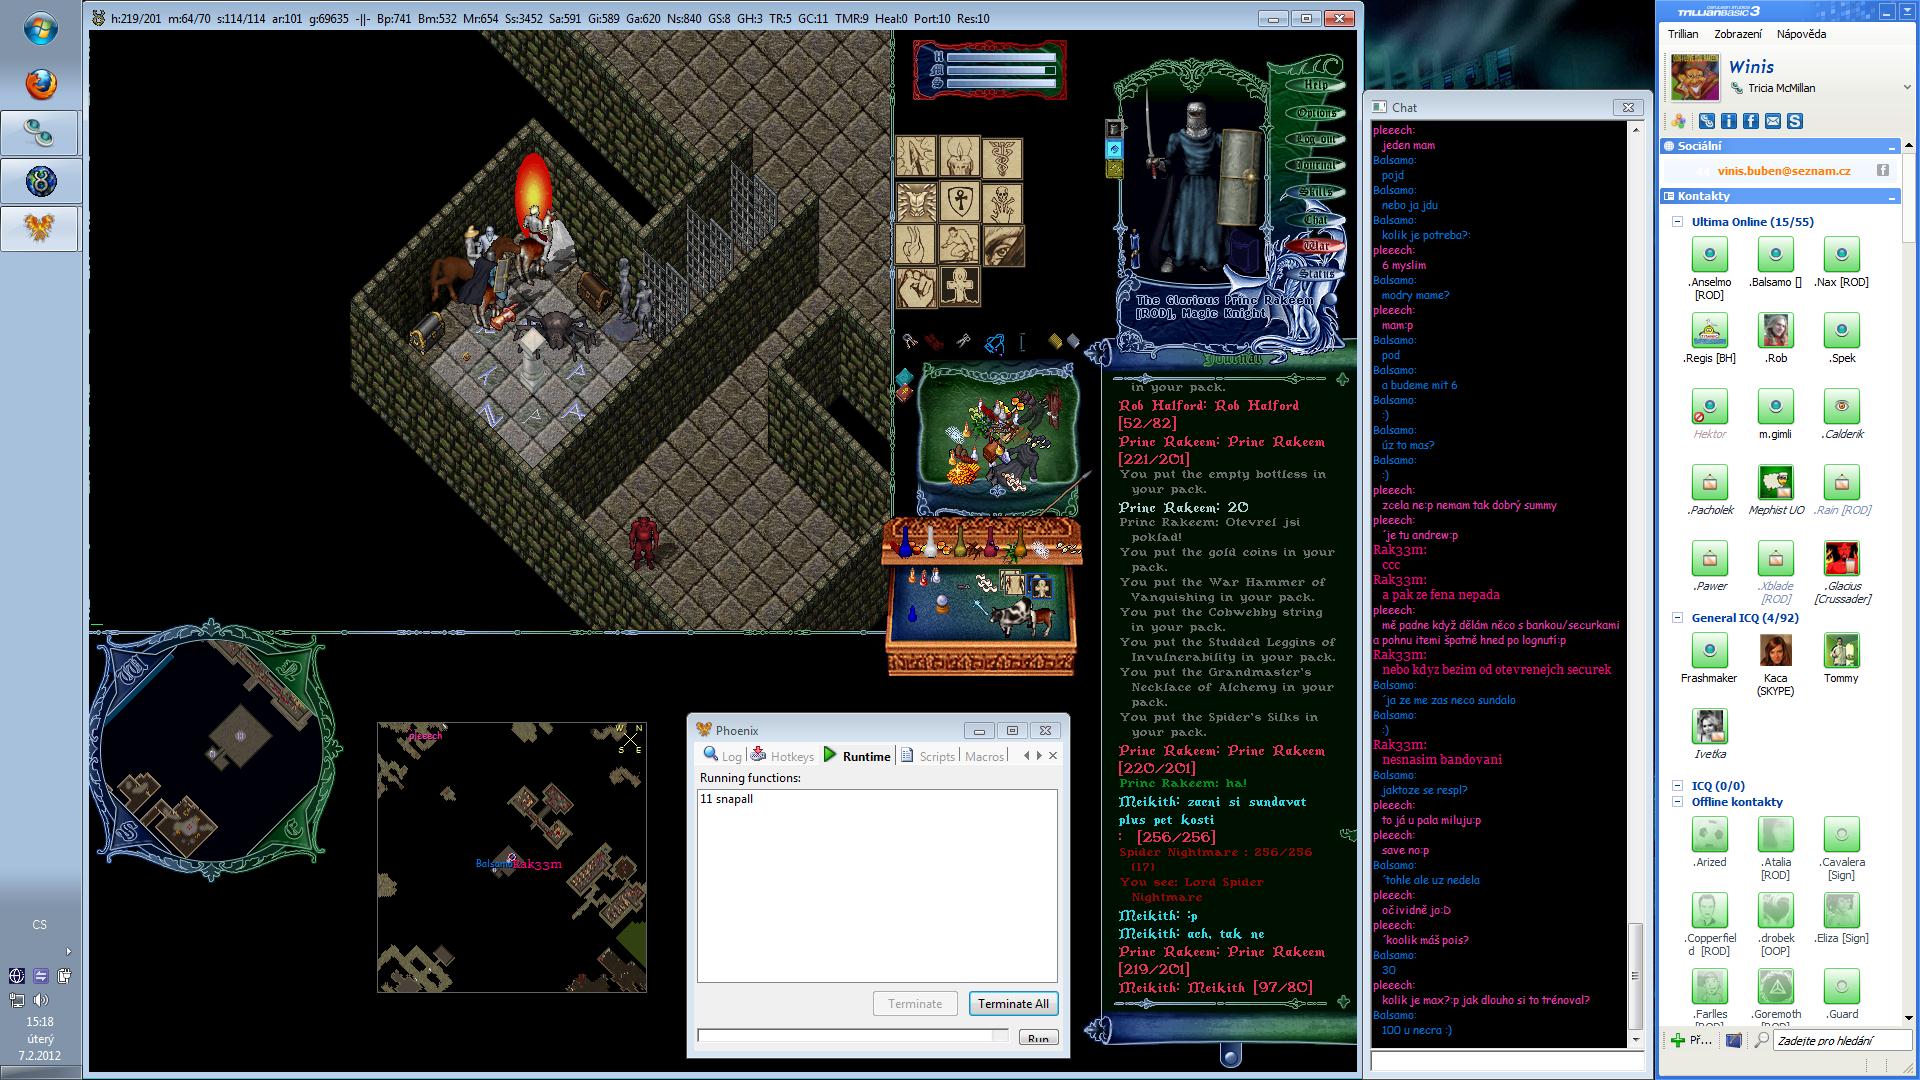The image size is (1920, 1080).
Task: Toggle the red War mode button
Action: pyautogui.click(x=1317, y=246)
